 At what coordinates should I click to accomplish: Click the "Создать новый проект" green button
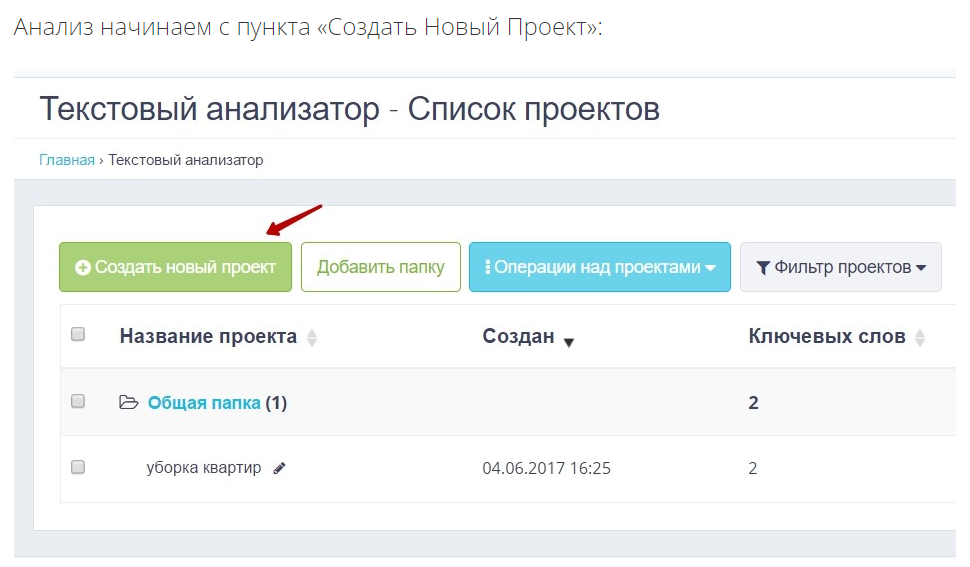(175, 267)
